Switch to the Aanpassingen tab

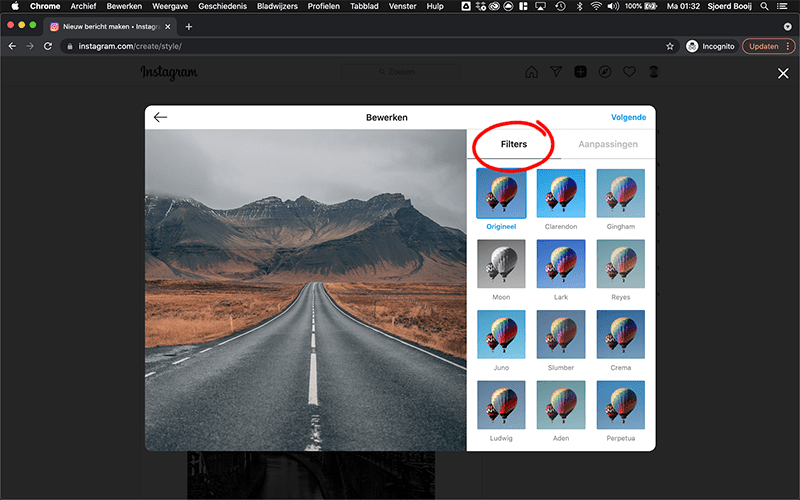click(x=608, y=144)
